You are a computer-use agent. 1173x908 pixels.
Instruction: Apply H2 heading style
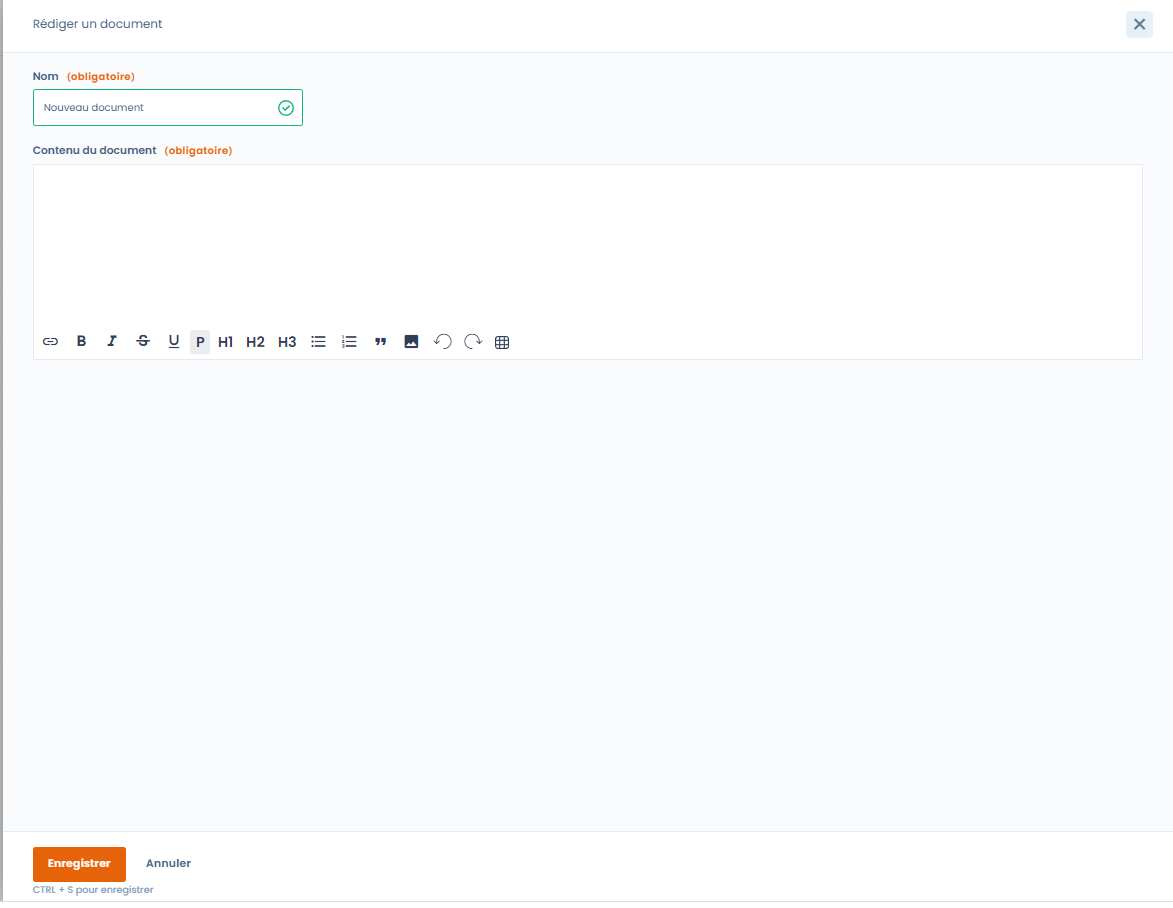[256, 342]
